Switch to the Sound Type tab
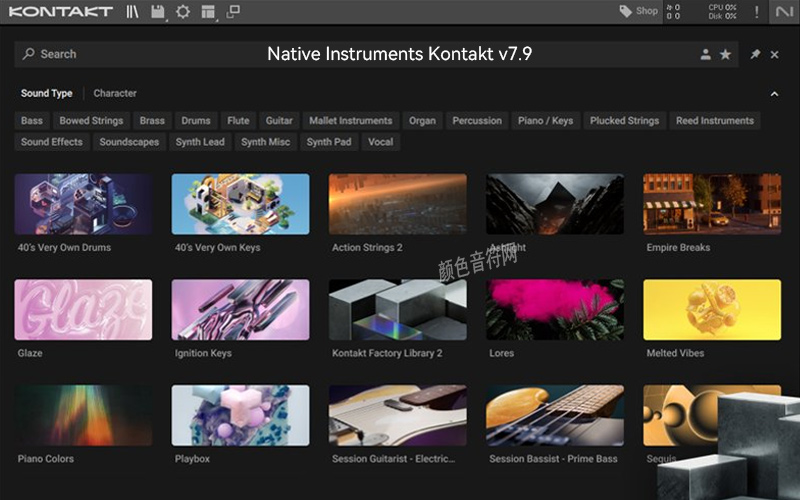The width and height of the screenshot is (800, 500). [46, 93]
